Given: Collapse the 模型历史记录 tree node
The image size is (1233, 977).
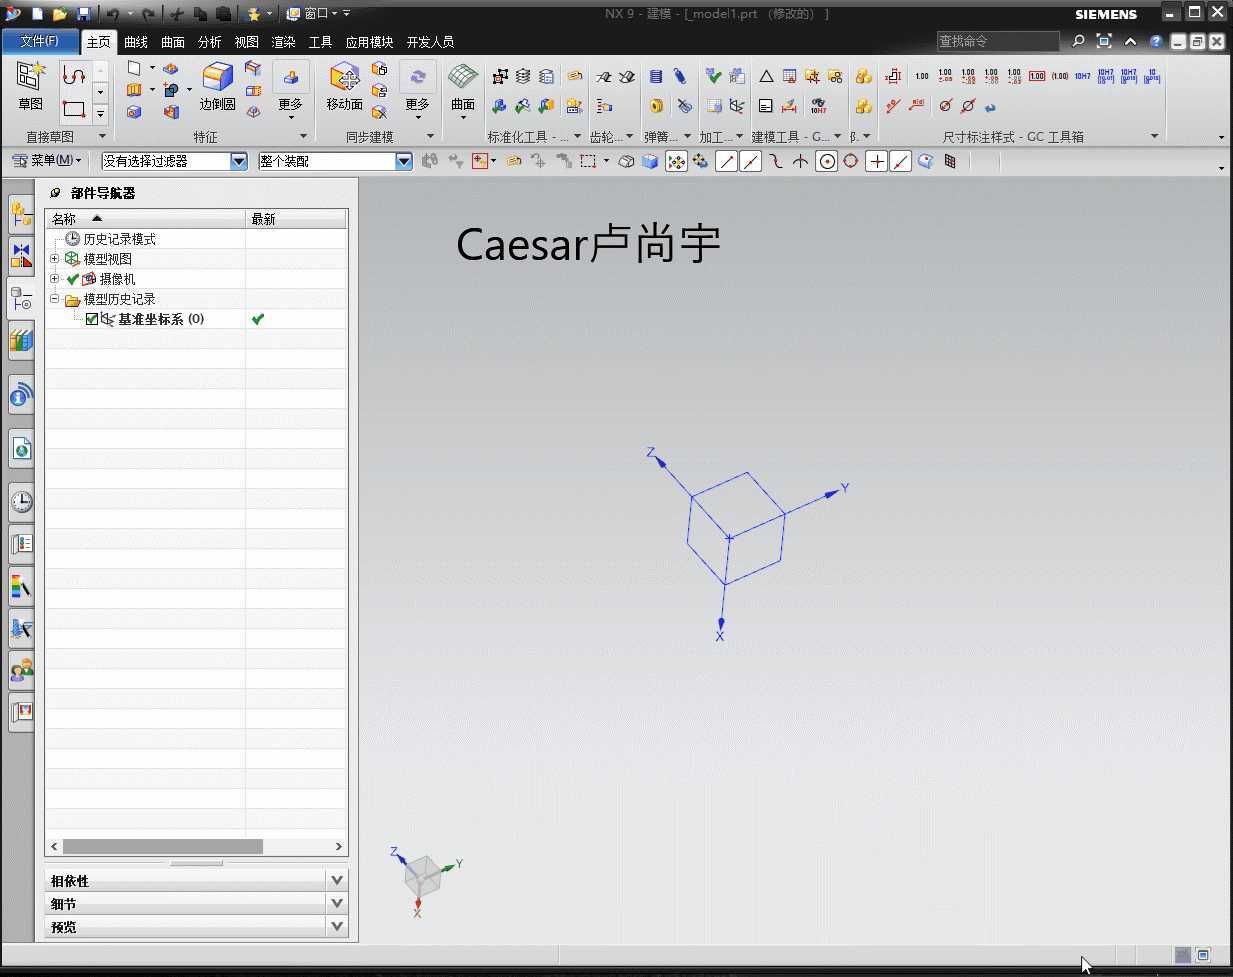Looking at the screenshot, I should click(x=55, y=299).
